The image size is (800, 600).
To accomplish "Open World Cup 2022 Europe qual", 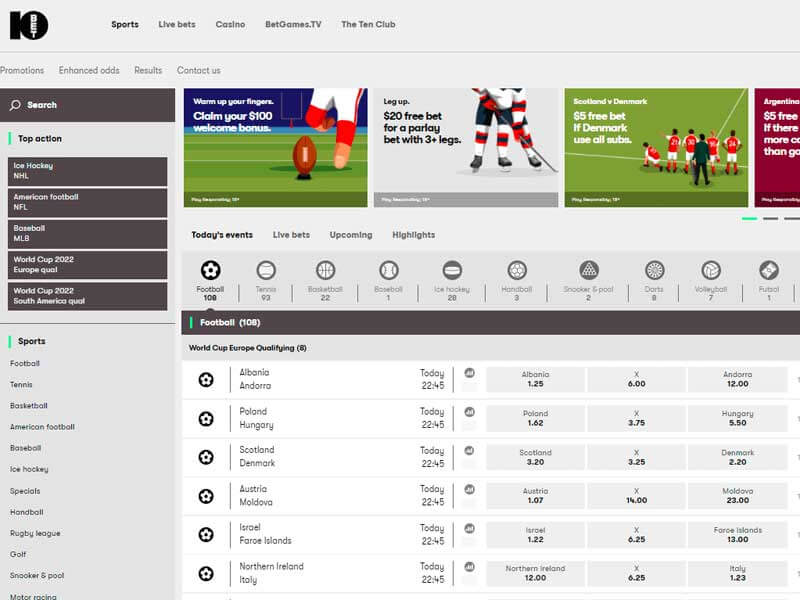I will (87, 265).
